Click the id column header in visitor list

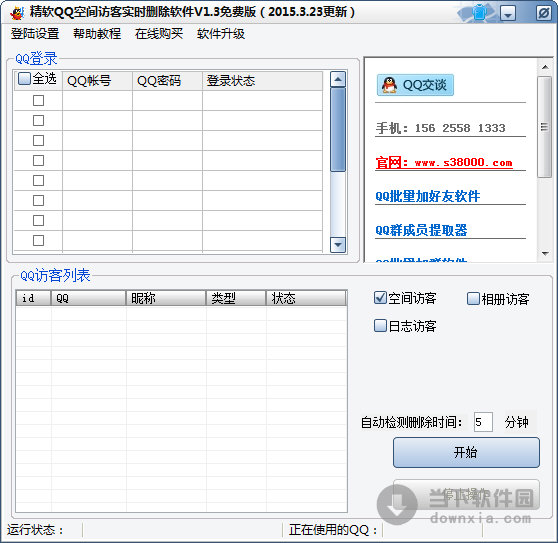pyautogui.click(x=33, y=298)
